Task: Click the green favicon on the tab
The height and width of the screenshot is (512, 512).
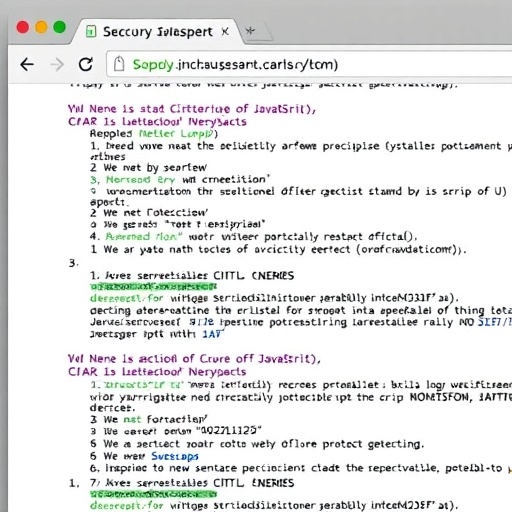Action: coord(91,32)
